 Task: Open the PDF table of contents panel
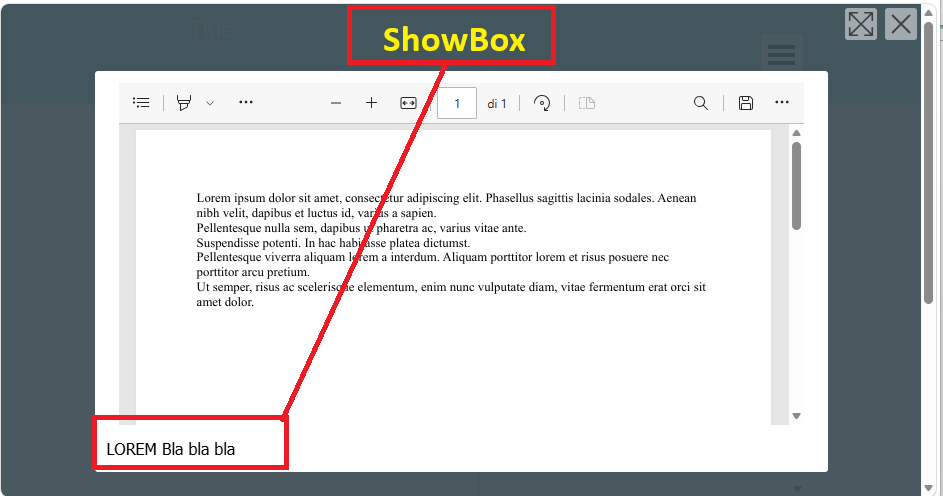142,103
